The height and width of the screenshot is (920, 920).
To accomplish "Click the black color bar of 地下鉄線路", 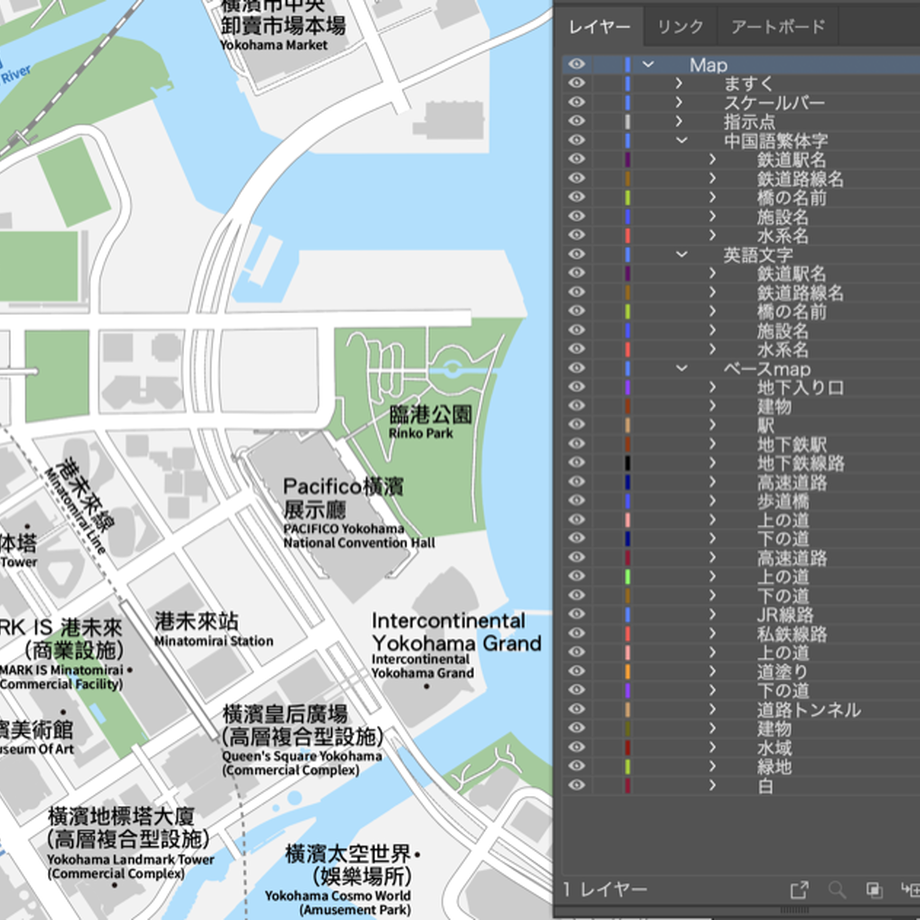I will (x=628, y=462).
